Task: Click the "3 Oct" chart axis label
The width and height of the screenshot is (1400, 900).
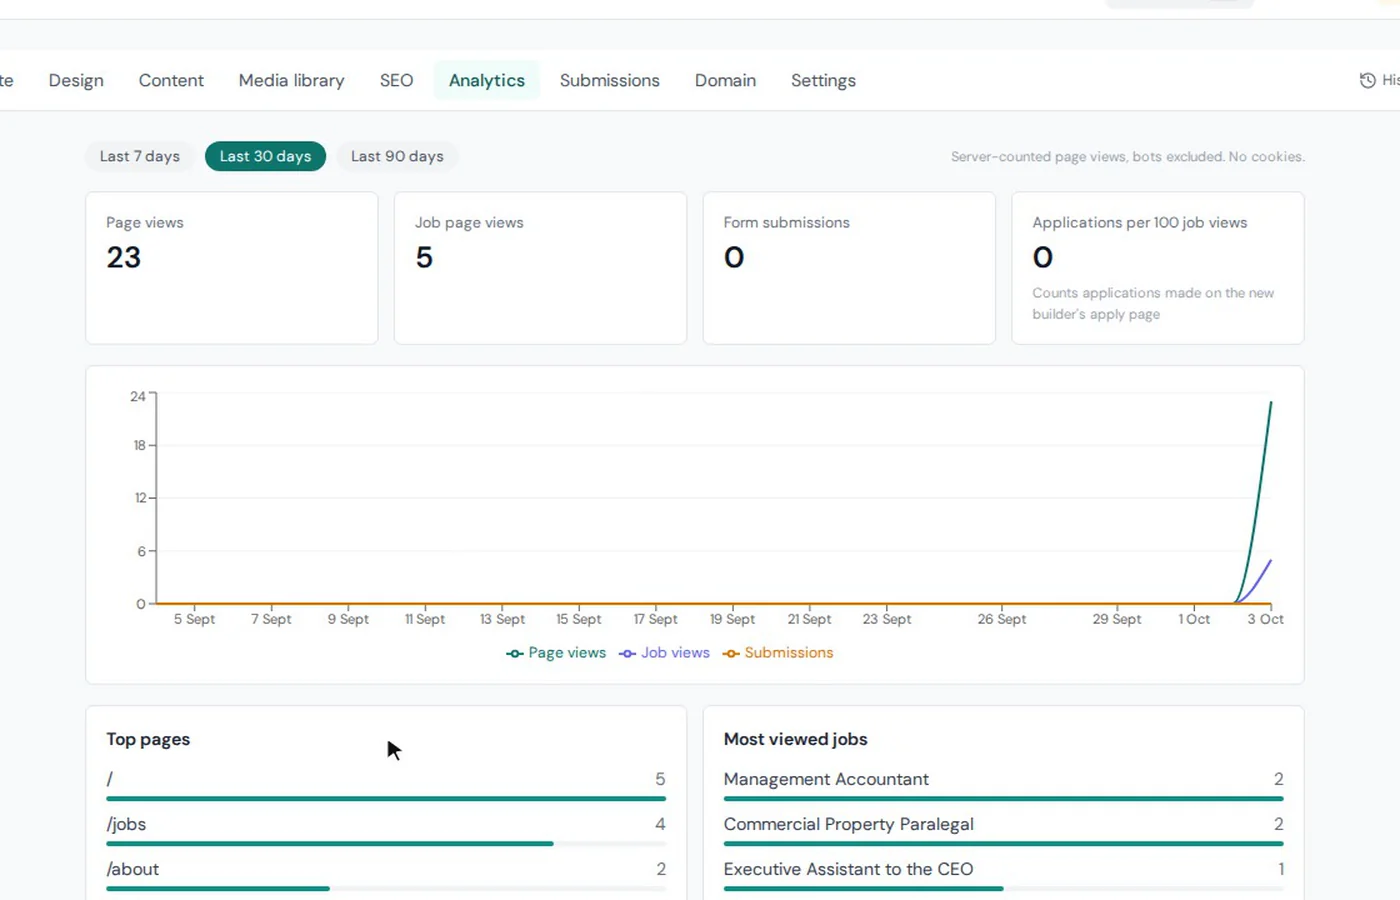Action: pyautogui.click(x=1265, y=619)
